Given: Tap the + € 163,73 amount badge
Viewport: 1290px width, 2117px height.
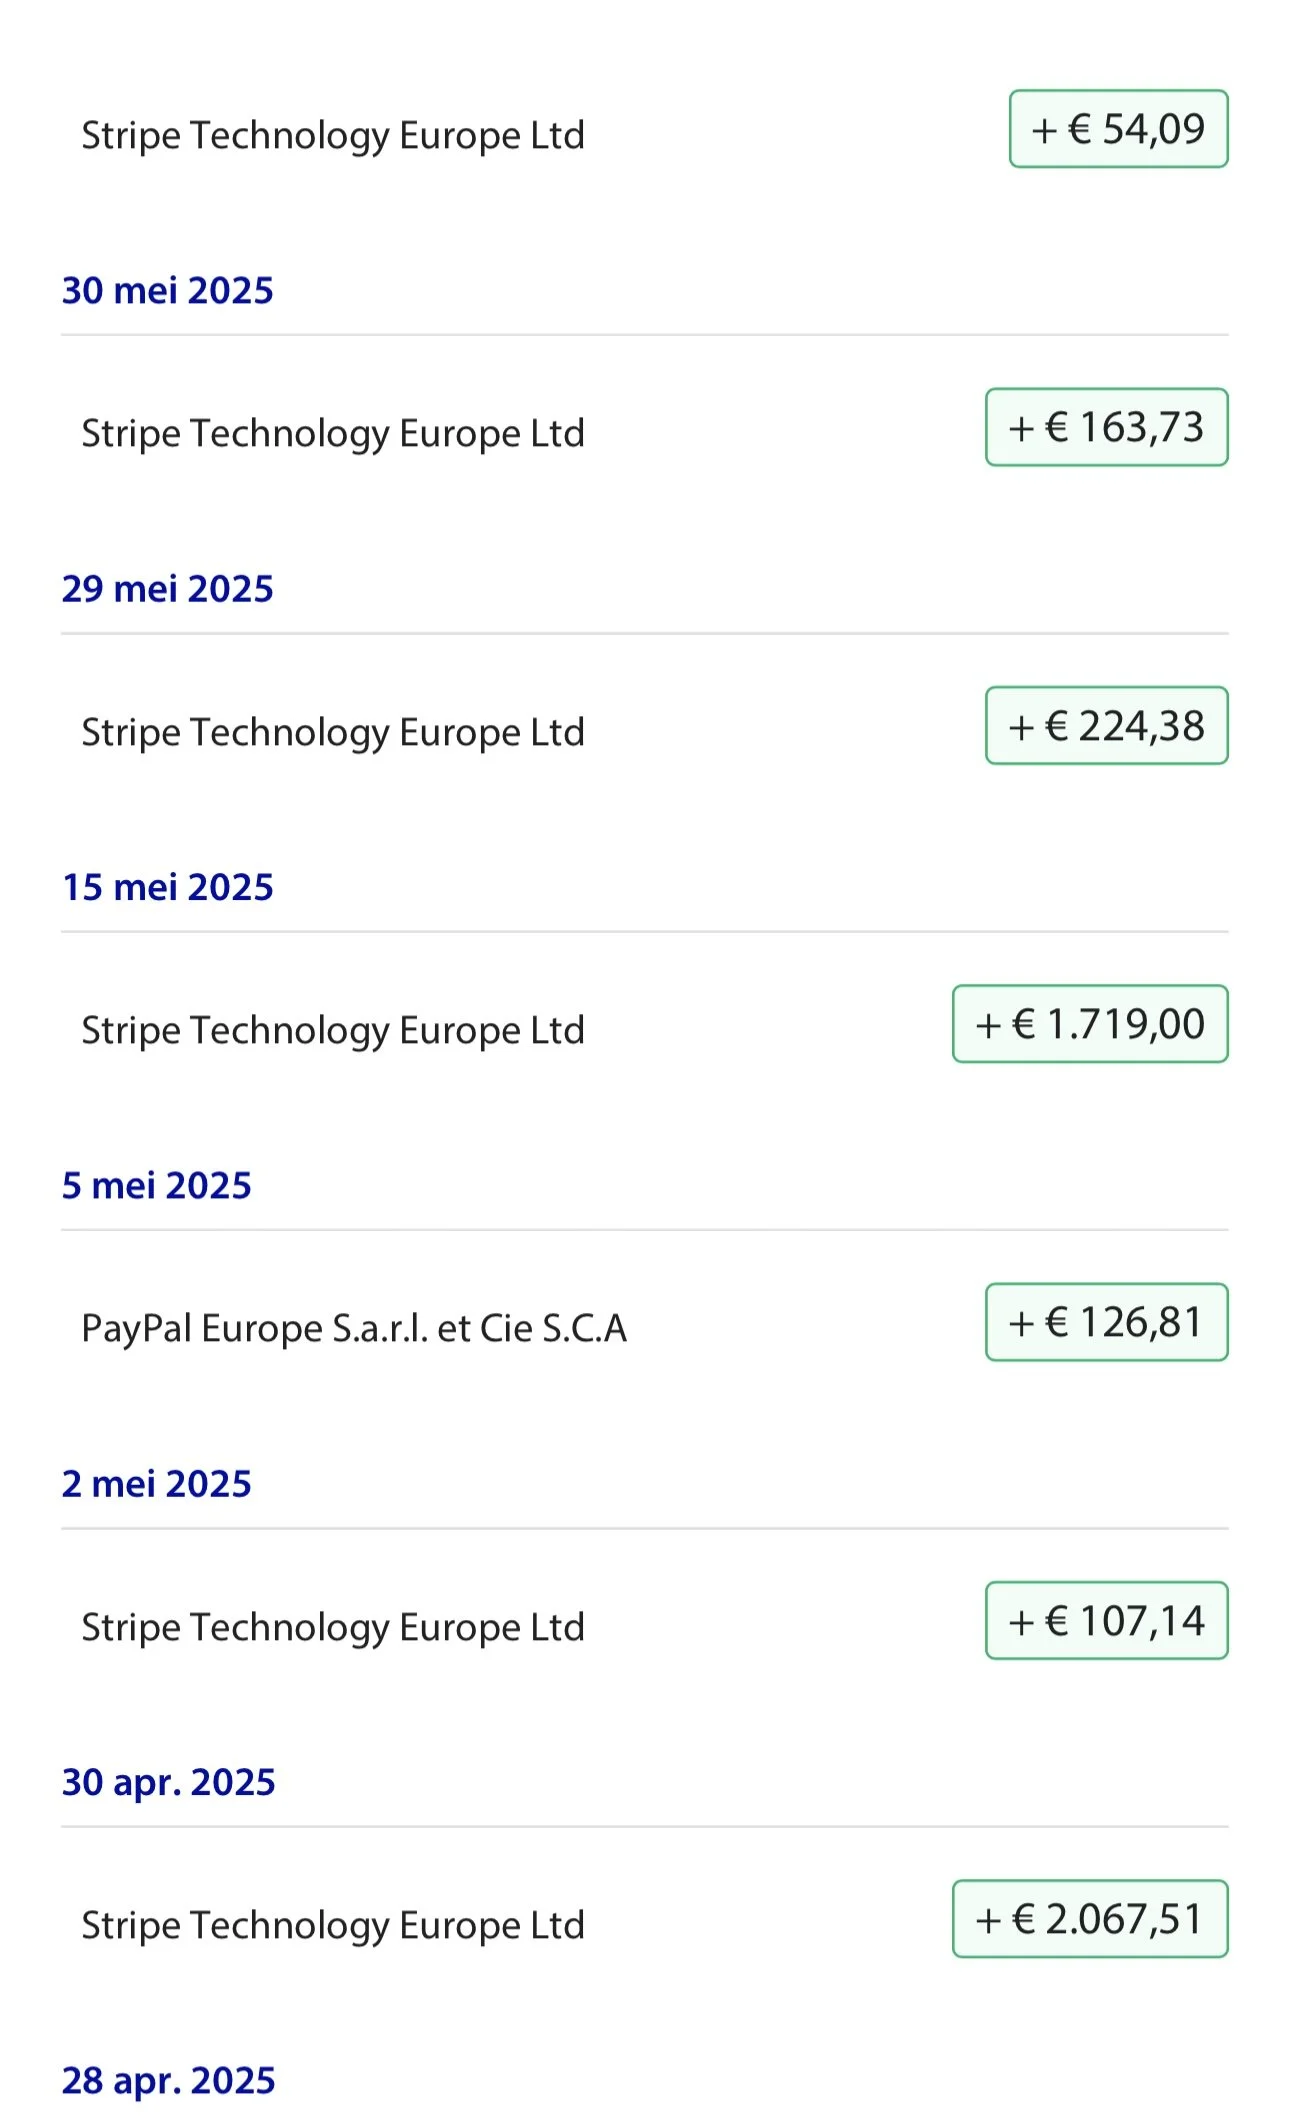Looking at the screenshot, I should pos(1107,427).
